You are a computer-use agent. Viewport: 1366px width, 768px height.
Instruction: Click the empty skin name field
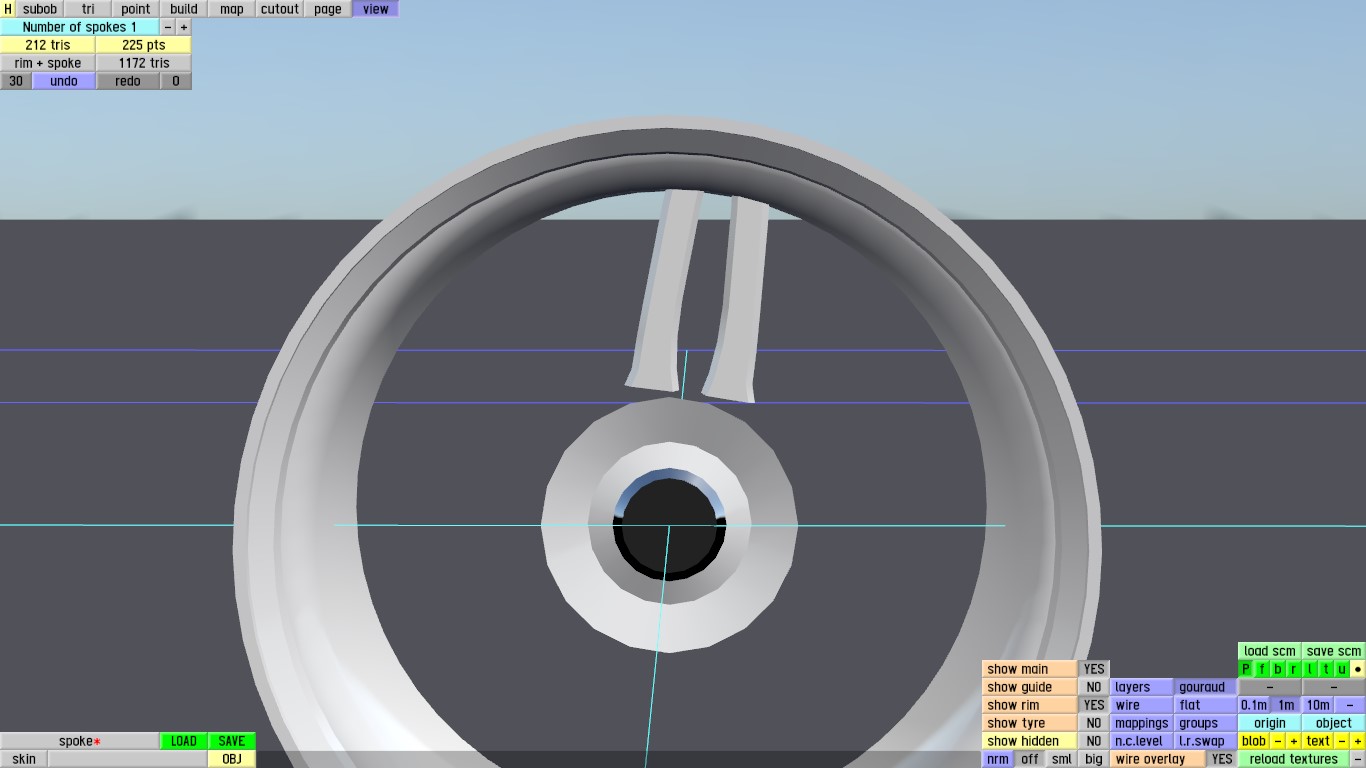(x=128, y=759)
